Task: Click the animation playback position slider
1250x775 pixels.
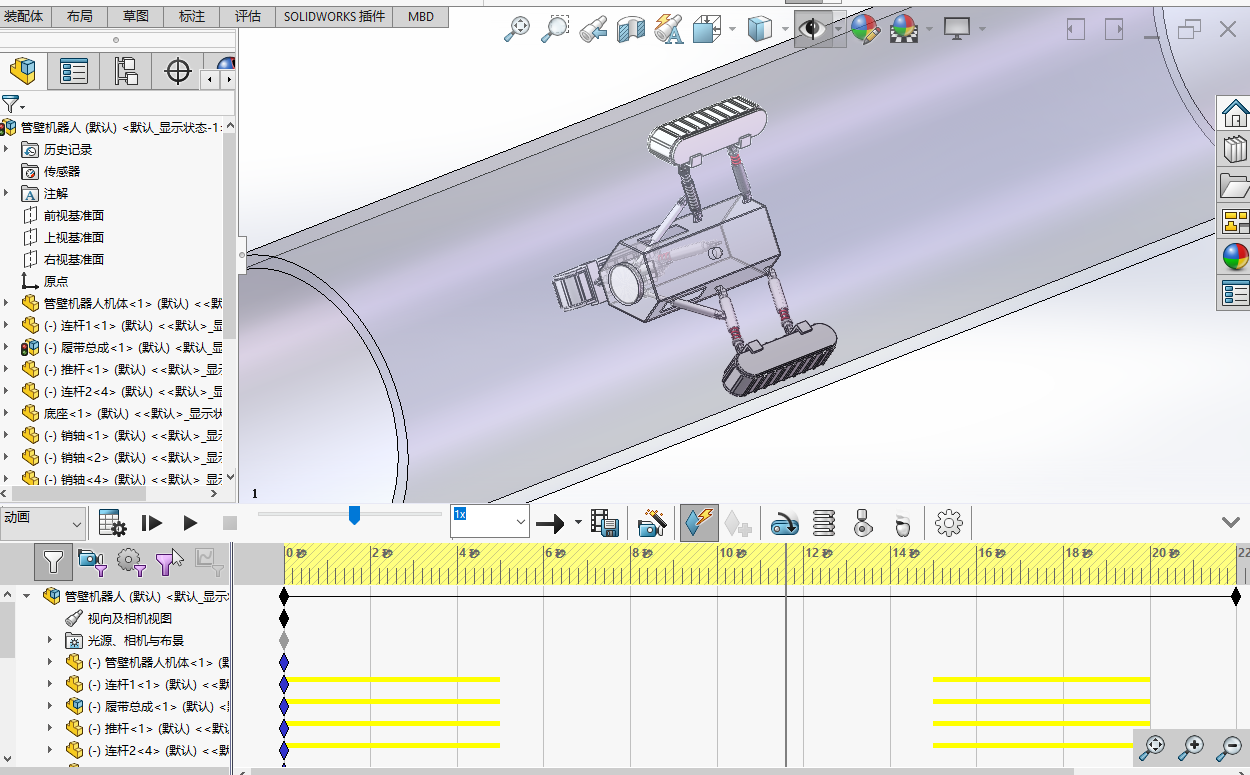Action: [354, 514]
